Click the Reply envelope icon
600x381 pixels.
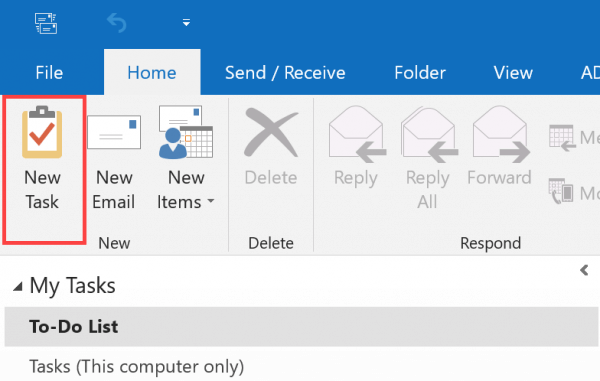357,134
